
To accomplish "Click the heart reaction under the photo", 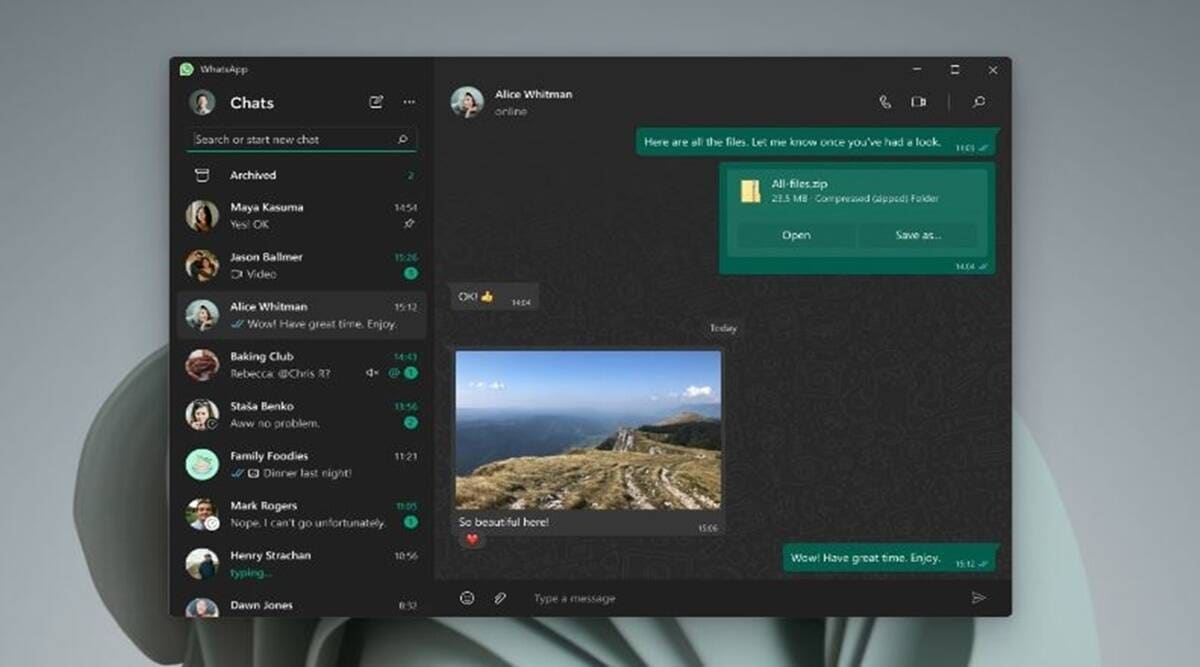I will 472,540.
